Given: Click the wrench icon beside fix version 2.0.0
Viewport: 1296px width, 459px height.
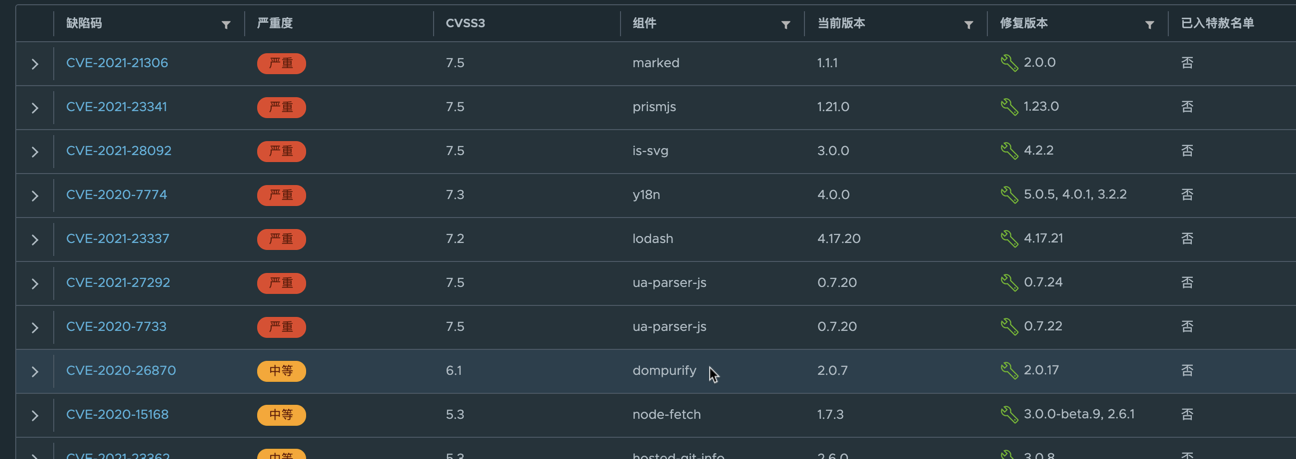Looking at the screenshot, I should click(1009, 63).
